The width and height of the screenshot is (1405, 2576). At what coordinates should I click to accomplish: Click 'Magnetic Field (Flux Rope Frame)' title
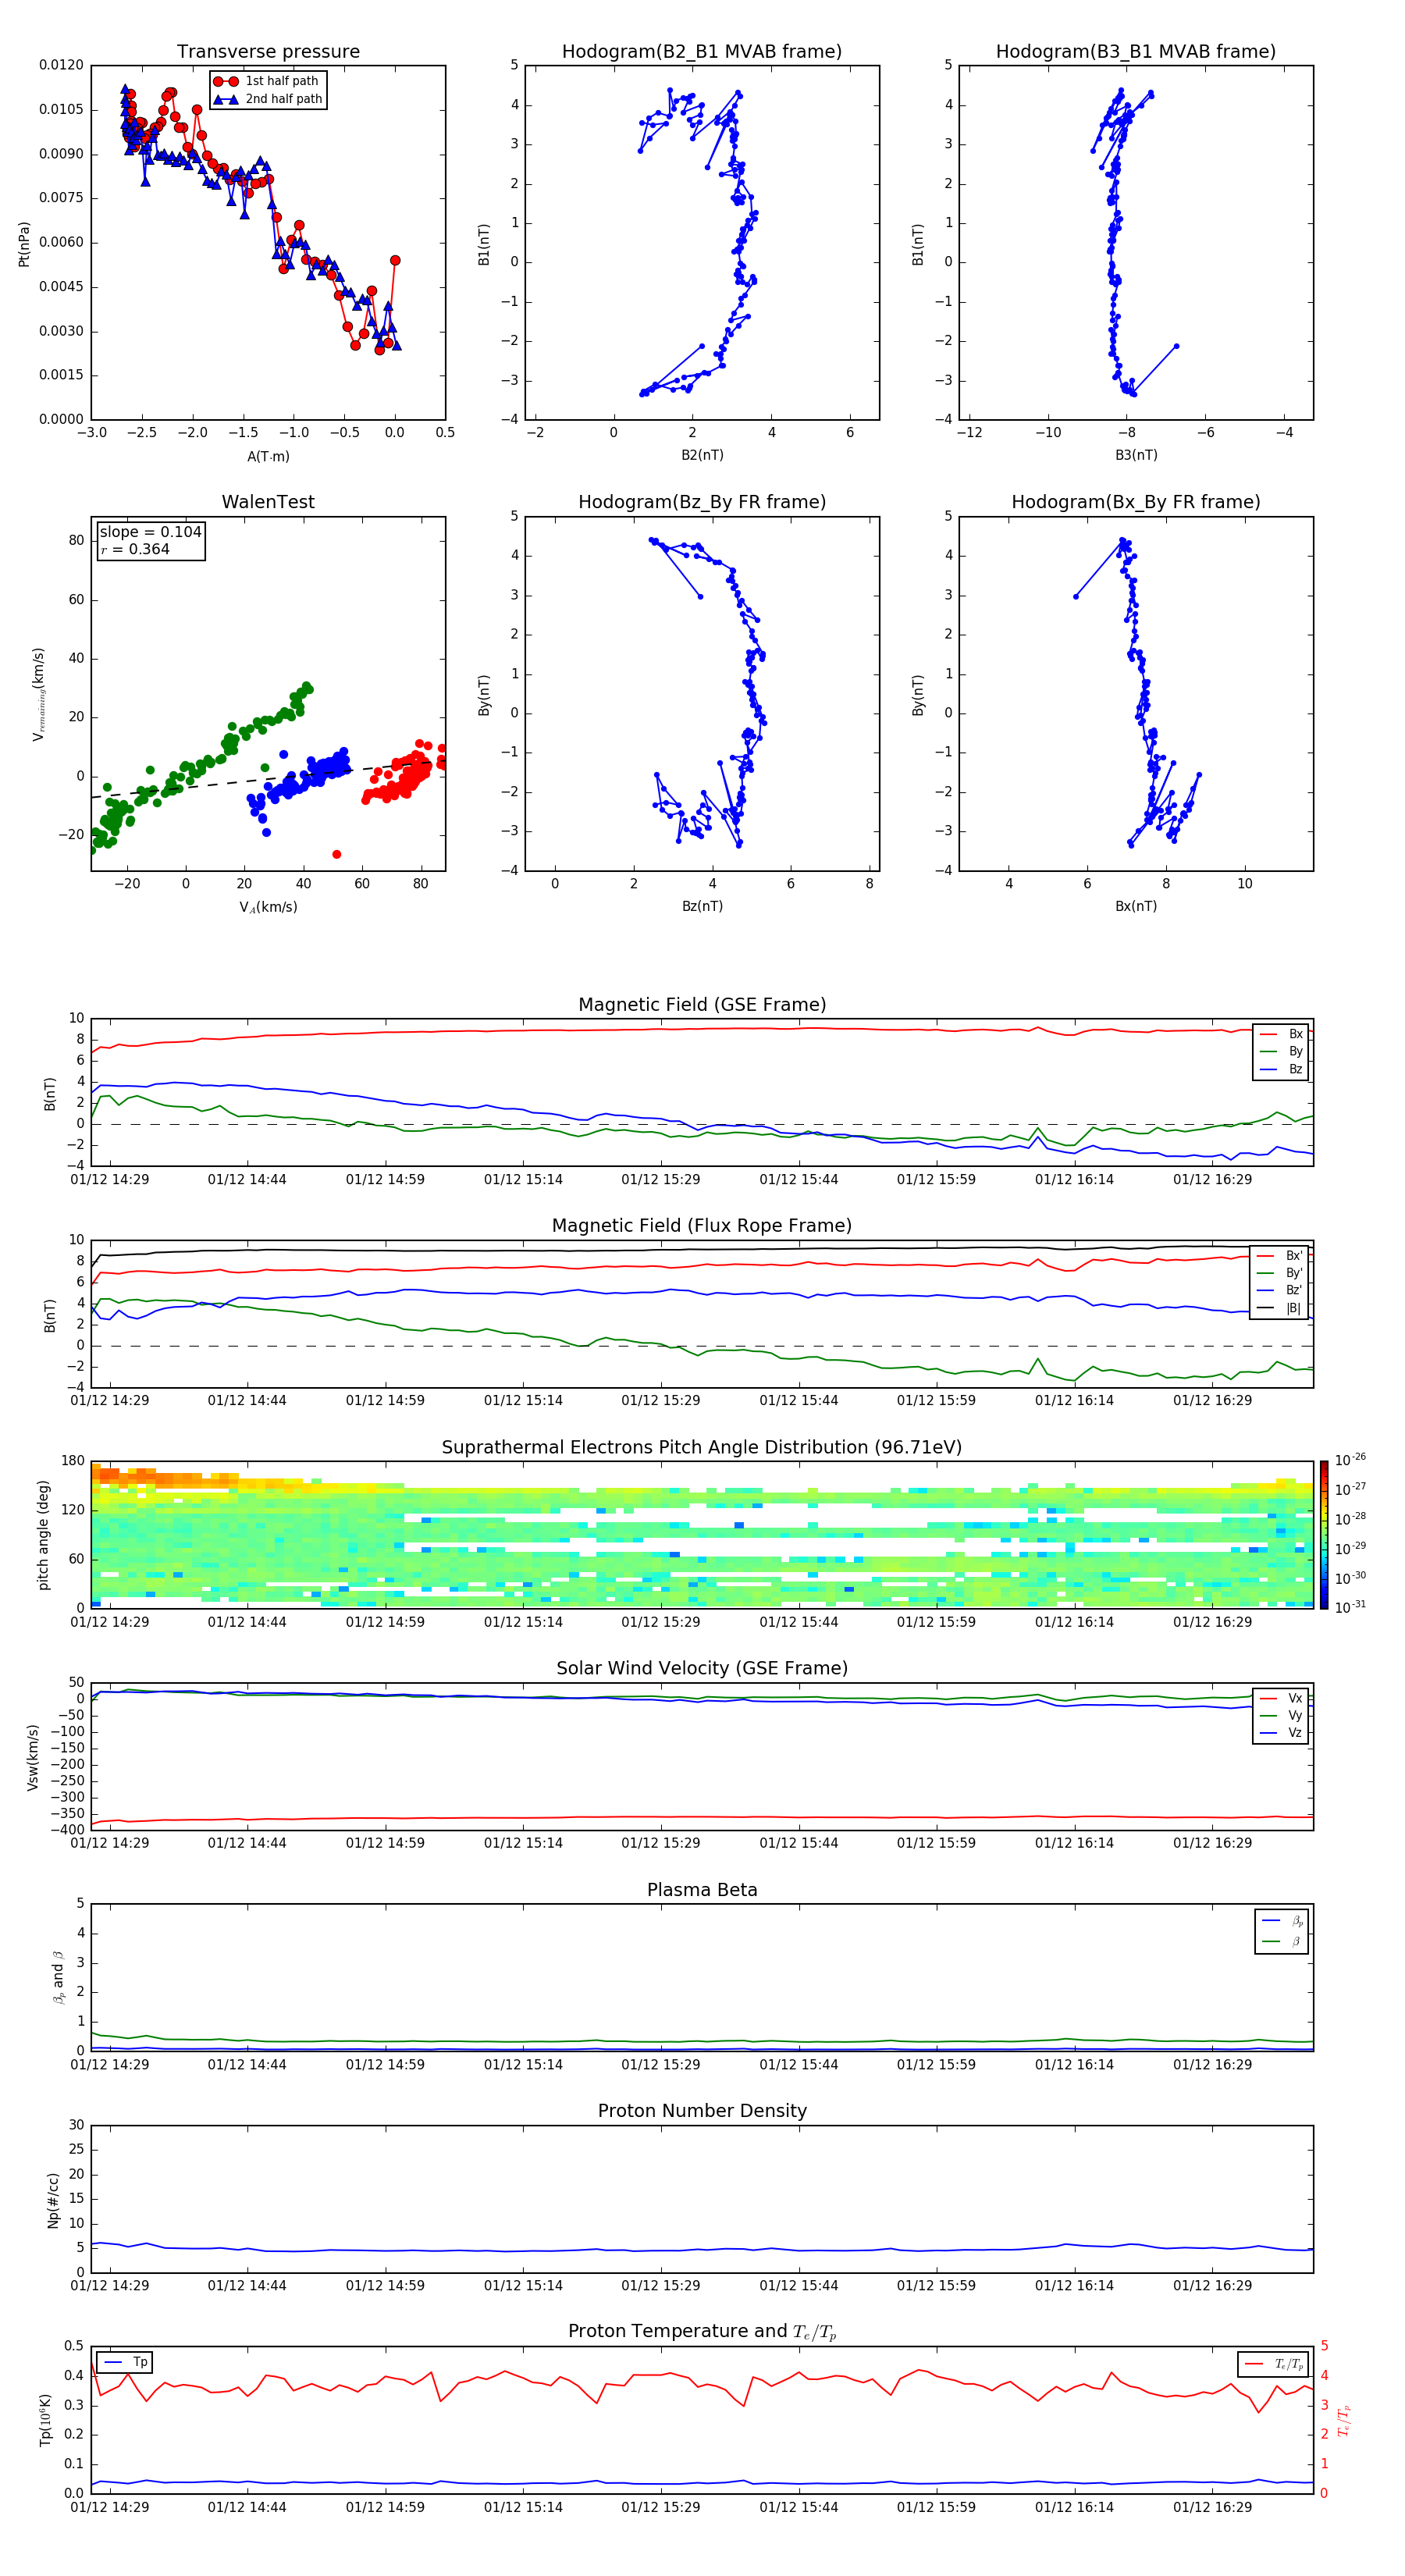pos(702,1226)
